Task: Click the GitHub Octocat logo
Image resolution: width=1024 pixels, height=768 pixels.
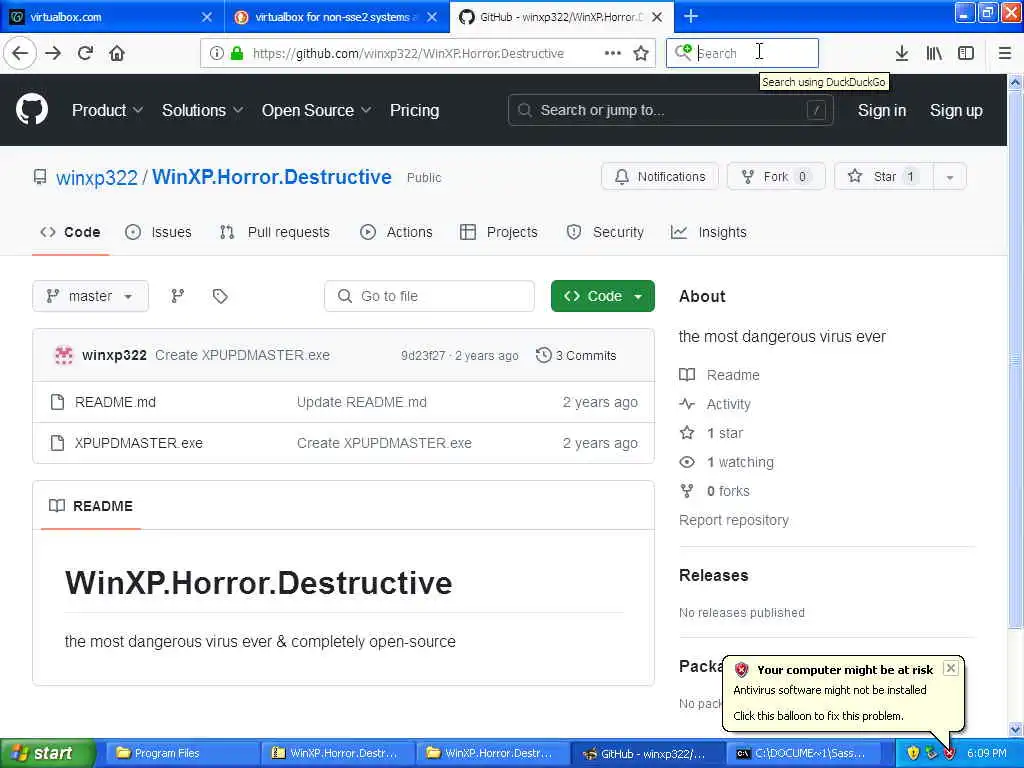Action: click(x=32, y=109)
